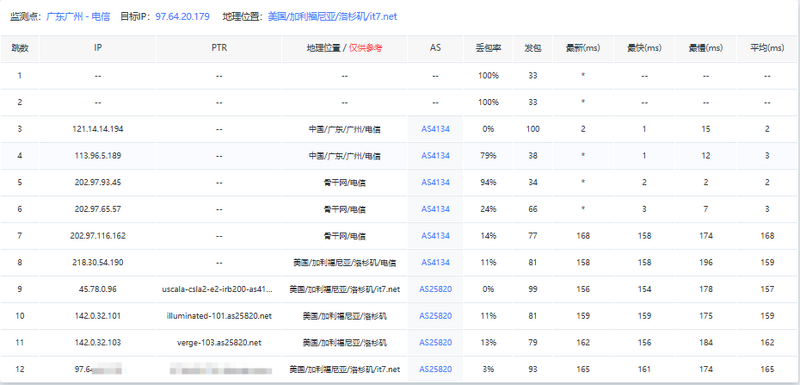Select IP cell 121.14.14.194
The width and height of the screenshot is (800, 385).
coord(98,129)
